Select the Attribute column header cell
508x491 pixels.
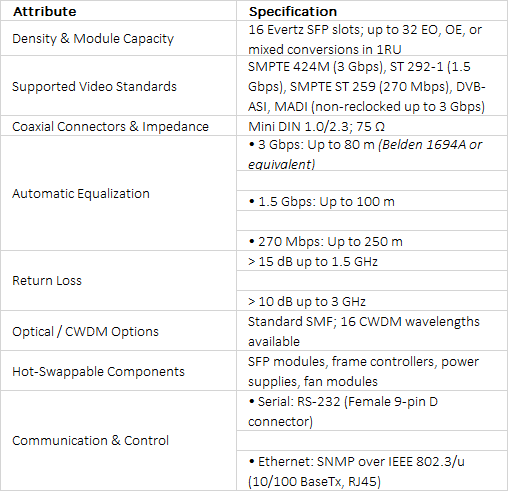[118, 11]
